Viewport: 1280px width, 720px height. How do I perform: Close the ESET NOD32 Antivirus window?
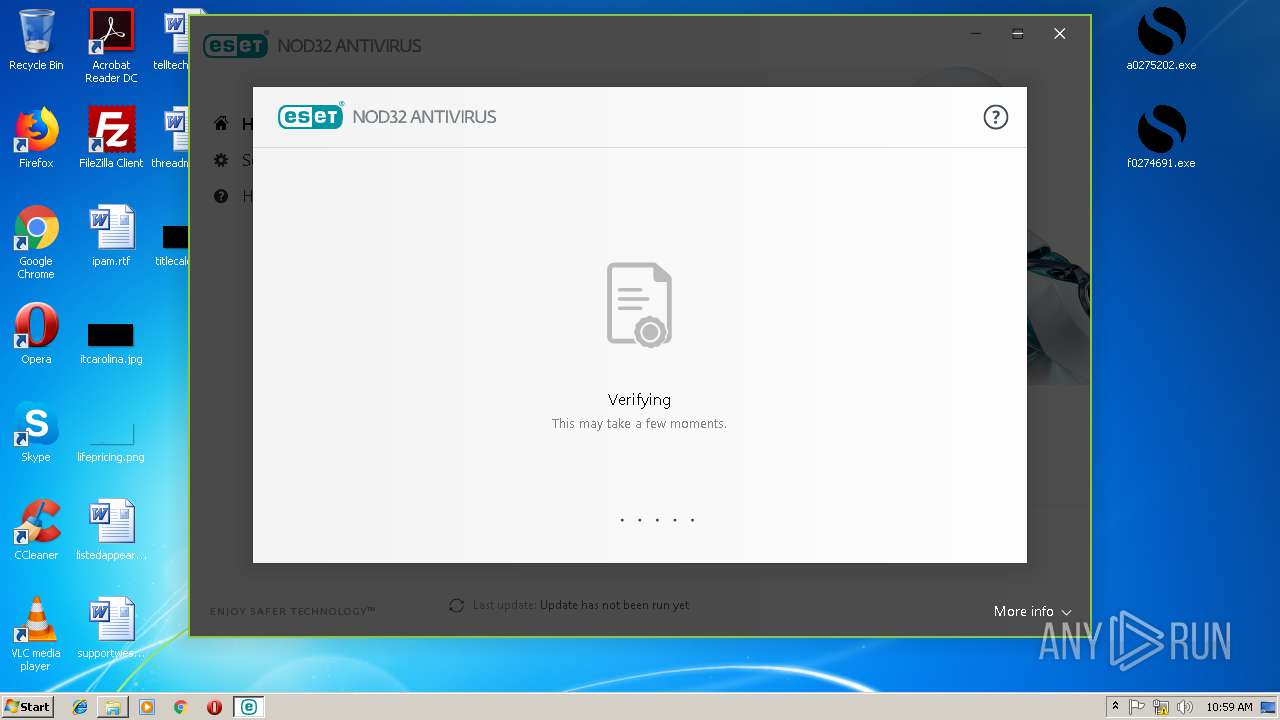[x=1059, y=34]
